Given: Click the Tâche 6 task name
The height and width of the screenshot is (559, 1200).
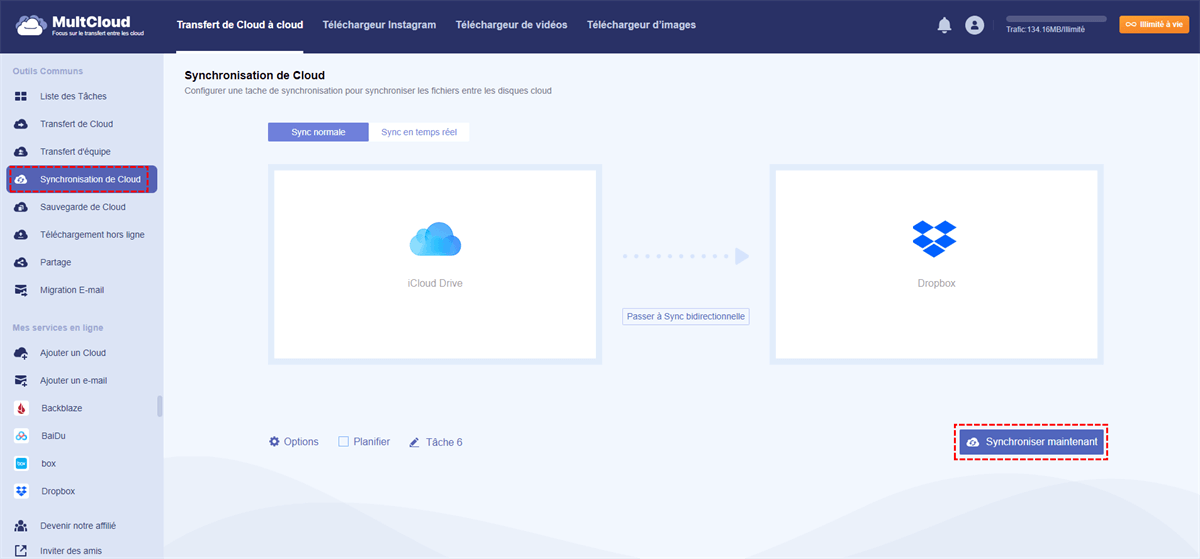Looking at the screenshot, I should (444, 442).
